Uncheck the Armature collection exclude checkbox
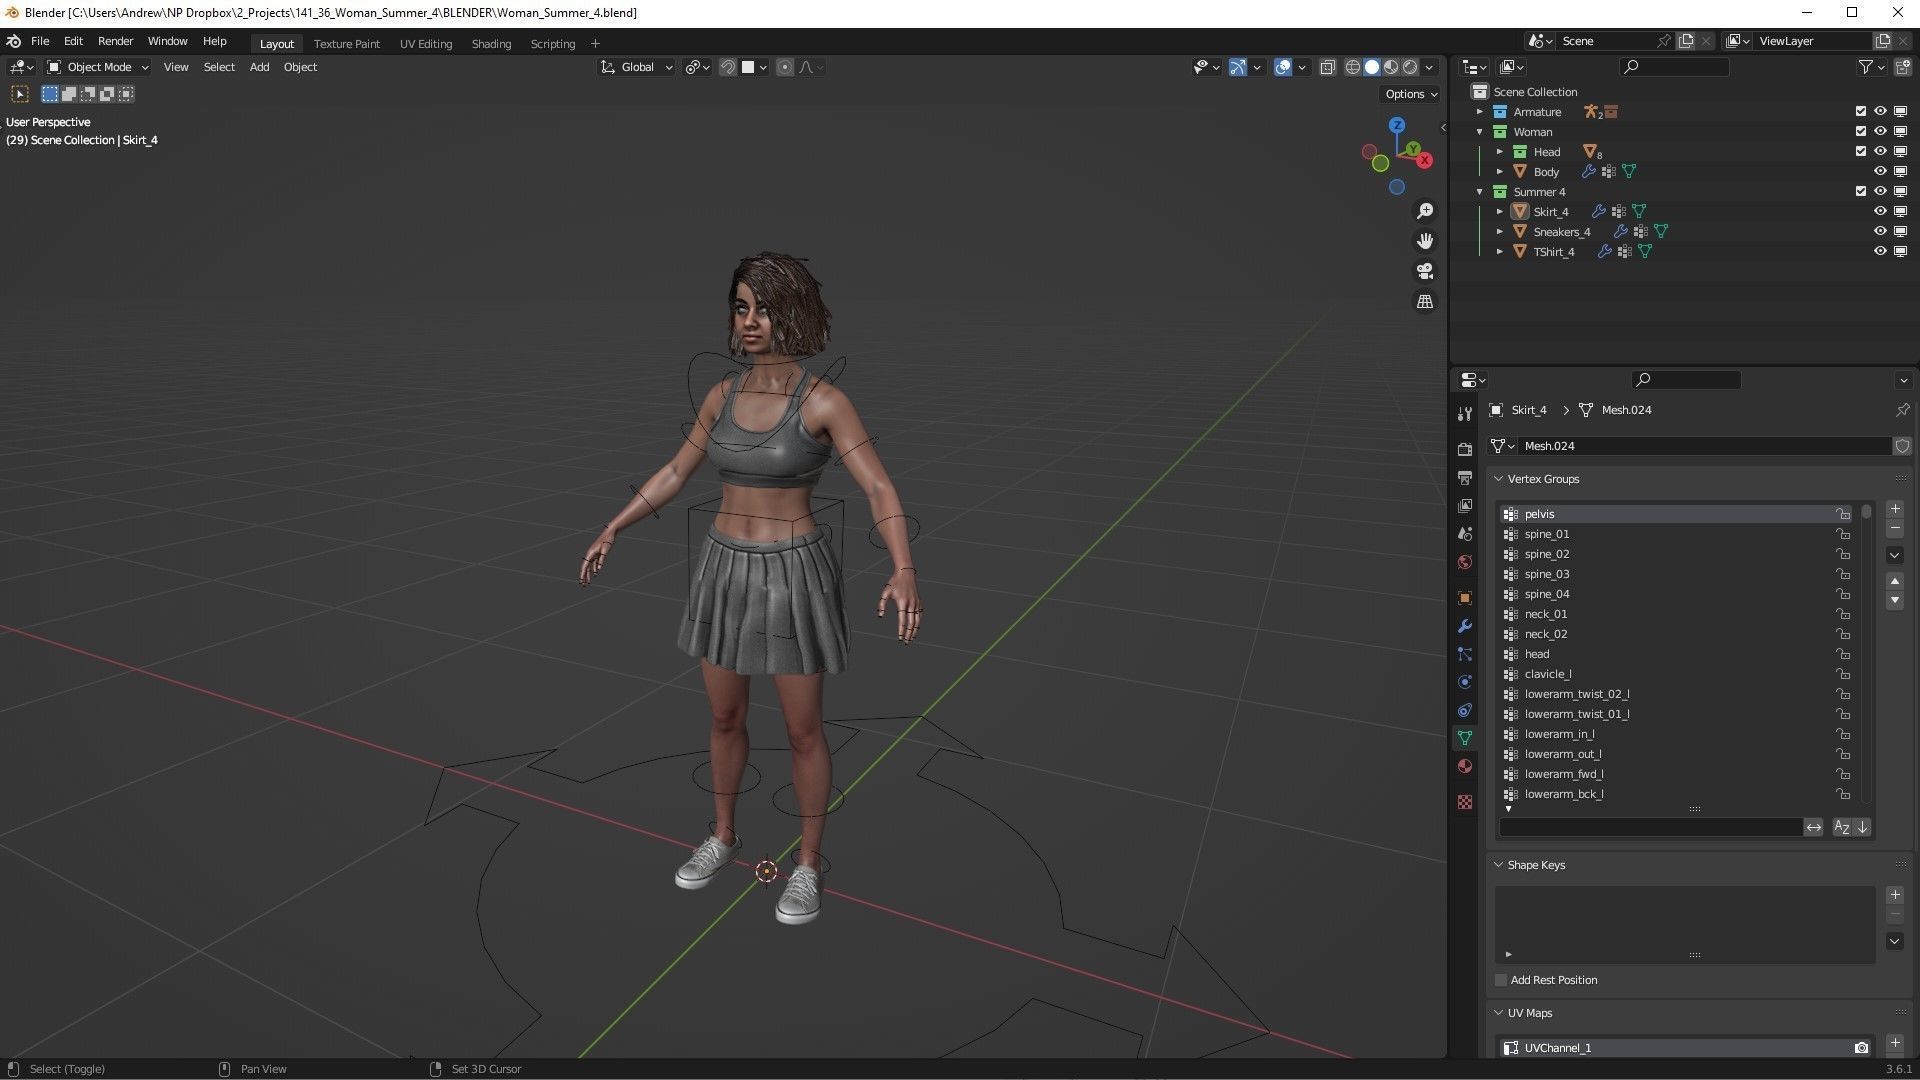This screenshot has width=1920, height=1080. pyautogui.click(x=1860, y=112)
